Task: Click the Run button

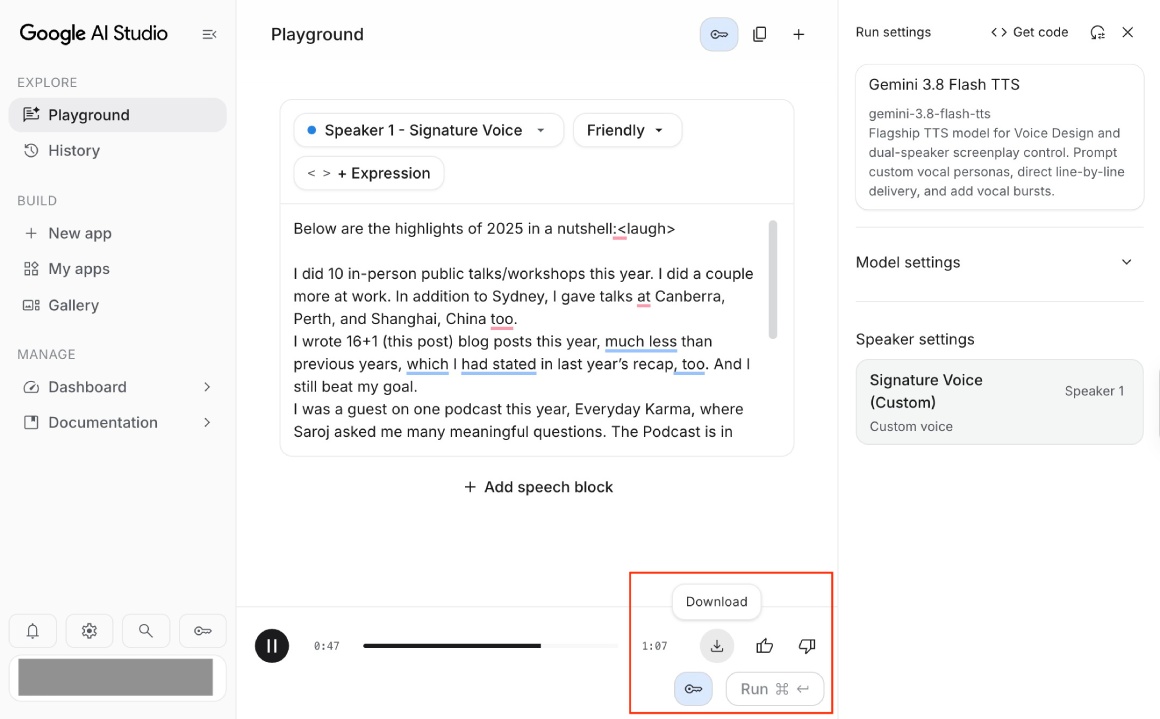Action: 775,689
